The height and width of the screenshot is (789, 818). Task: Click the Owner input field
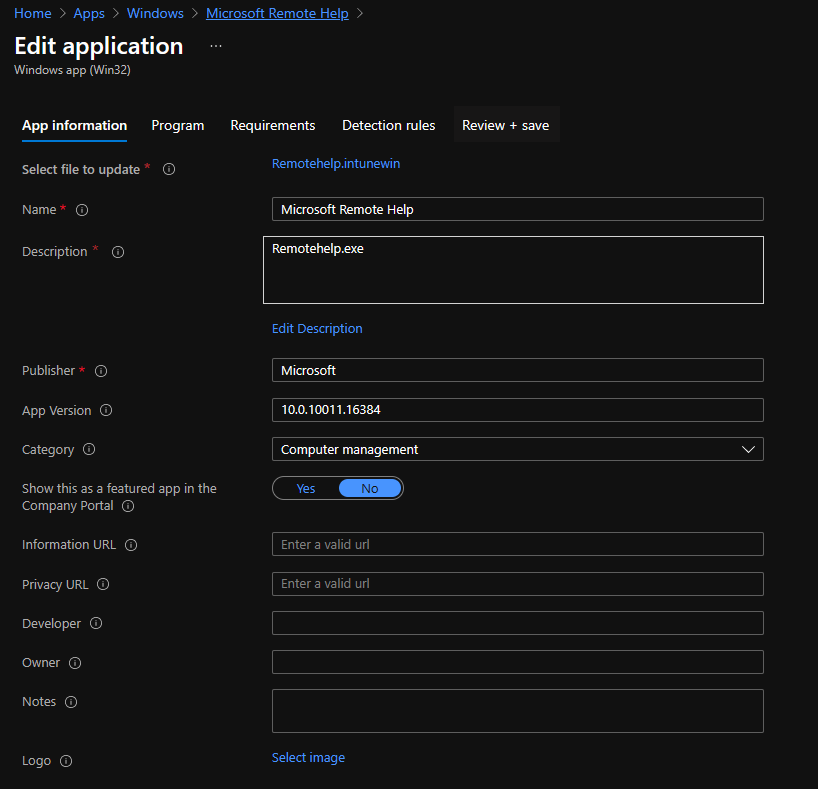coord(518,662)
